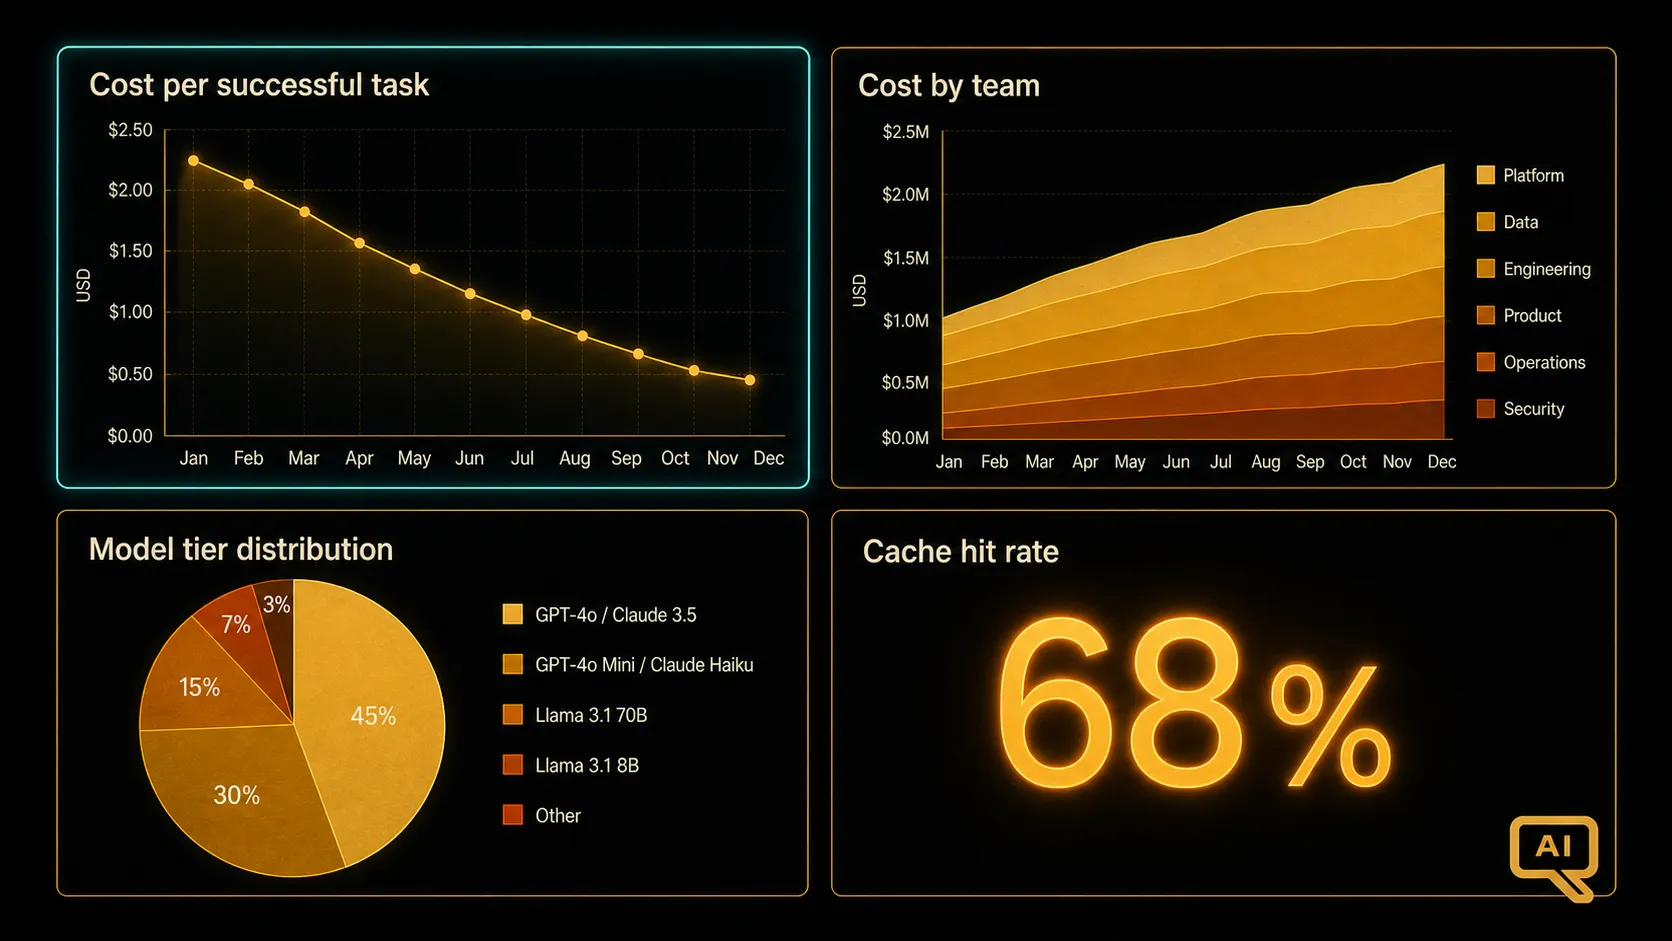Click the cost line point above Mar
This screenshot has width=1672, height=941.
click(304, 212)
